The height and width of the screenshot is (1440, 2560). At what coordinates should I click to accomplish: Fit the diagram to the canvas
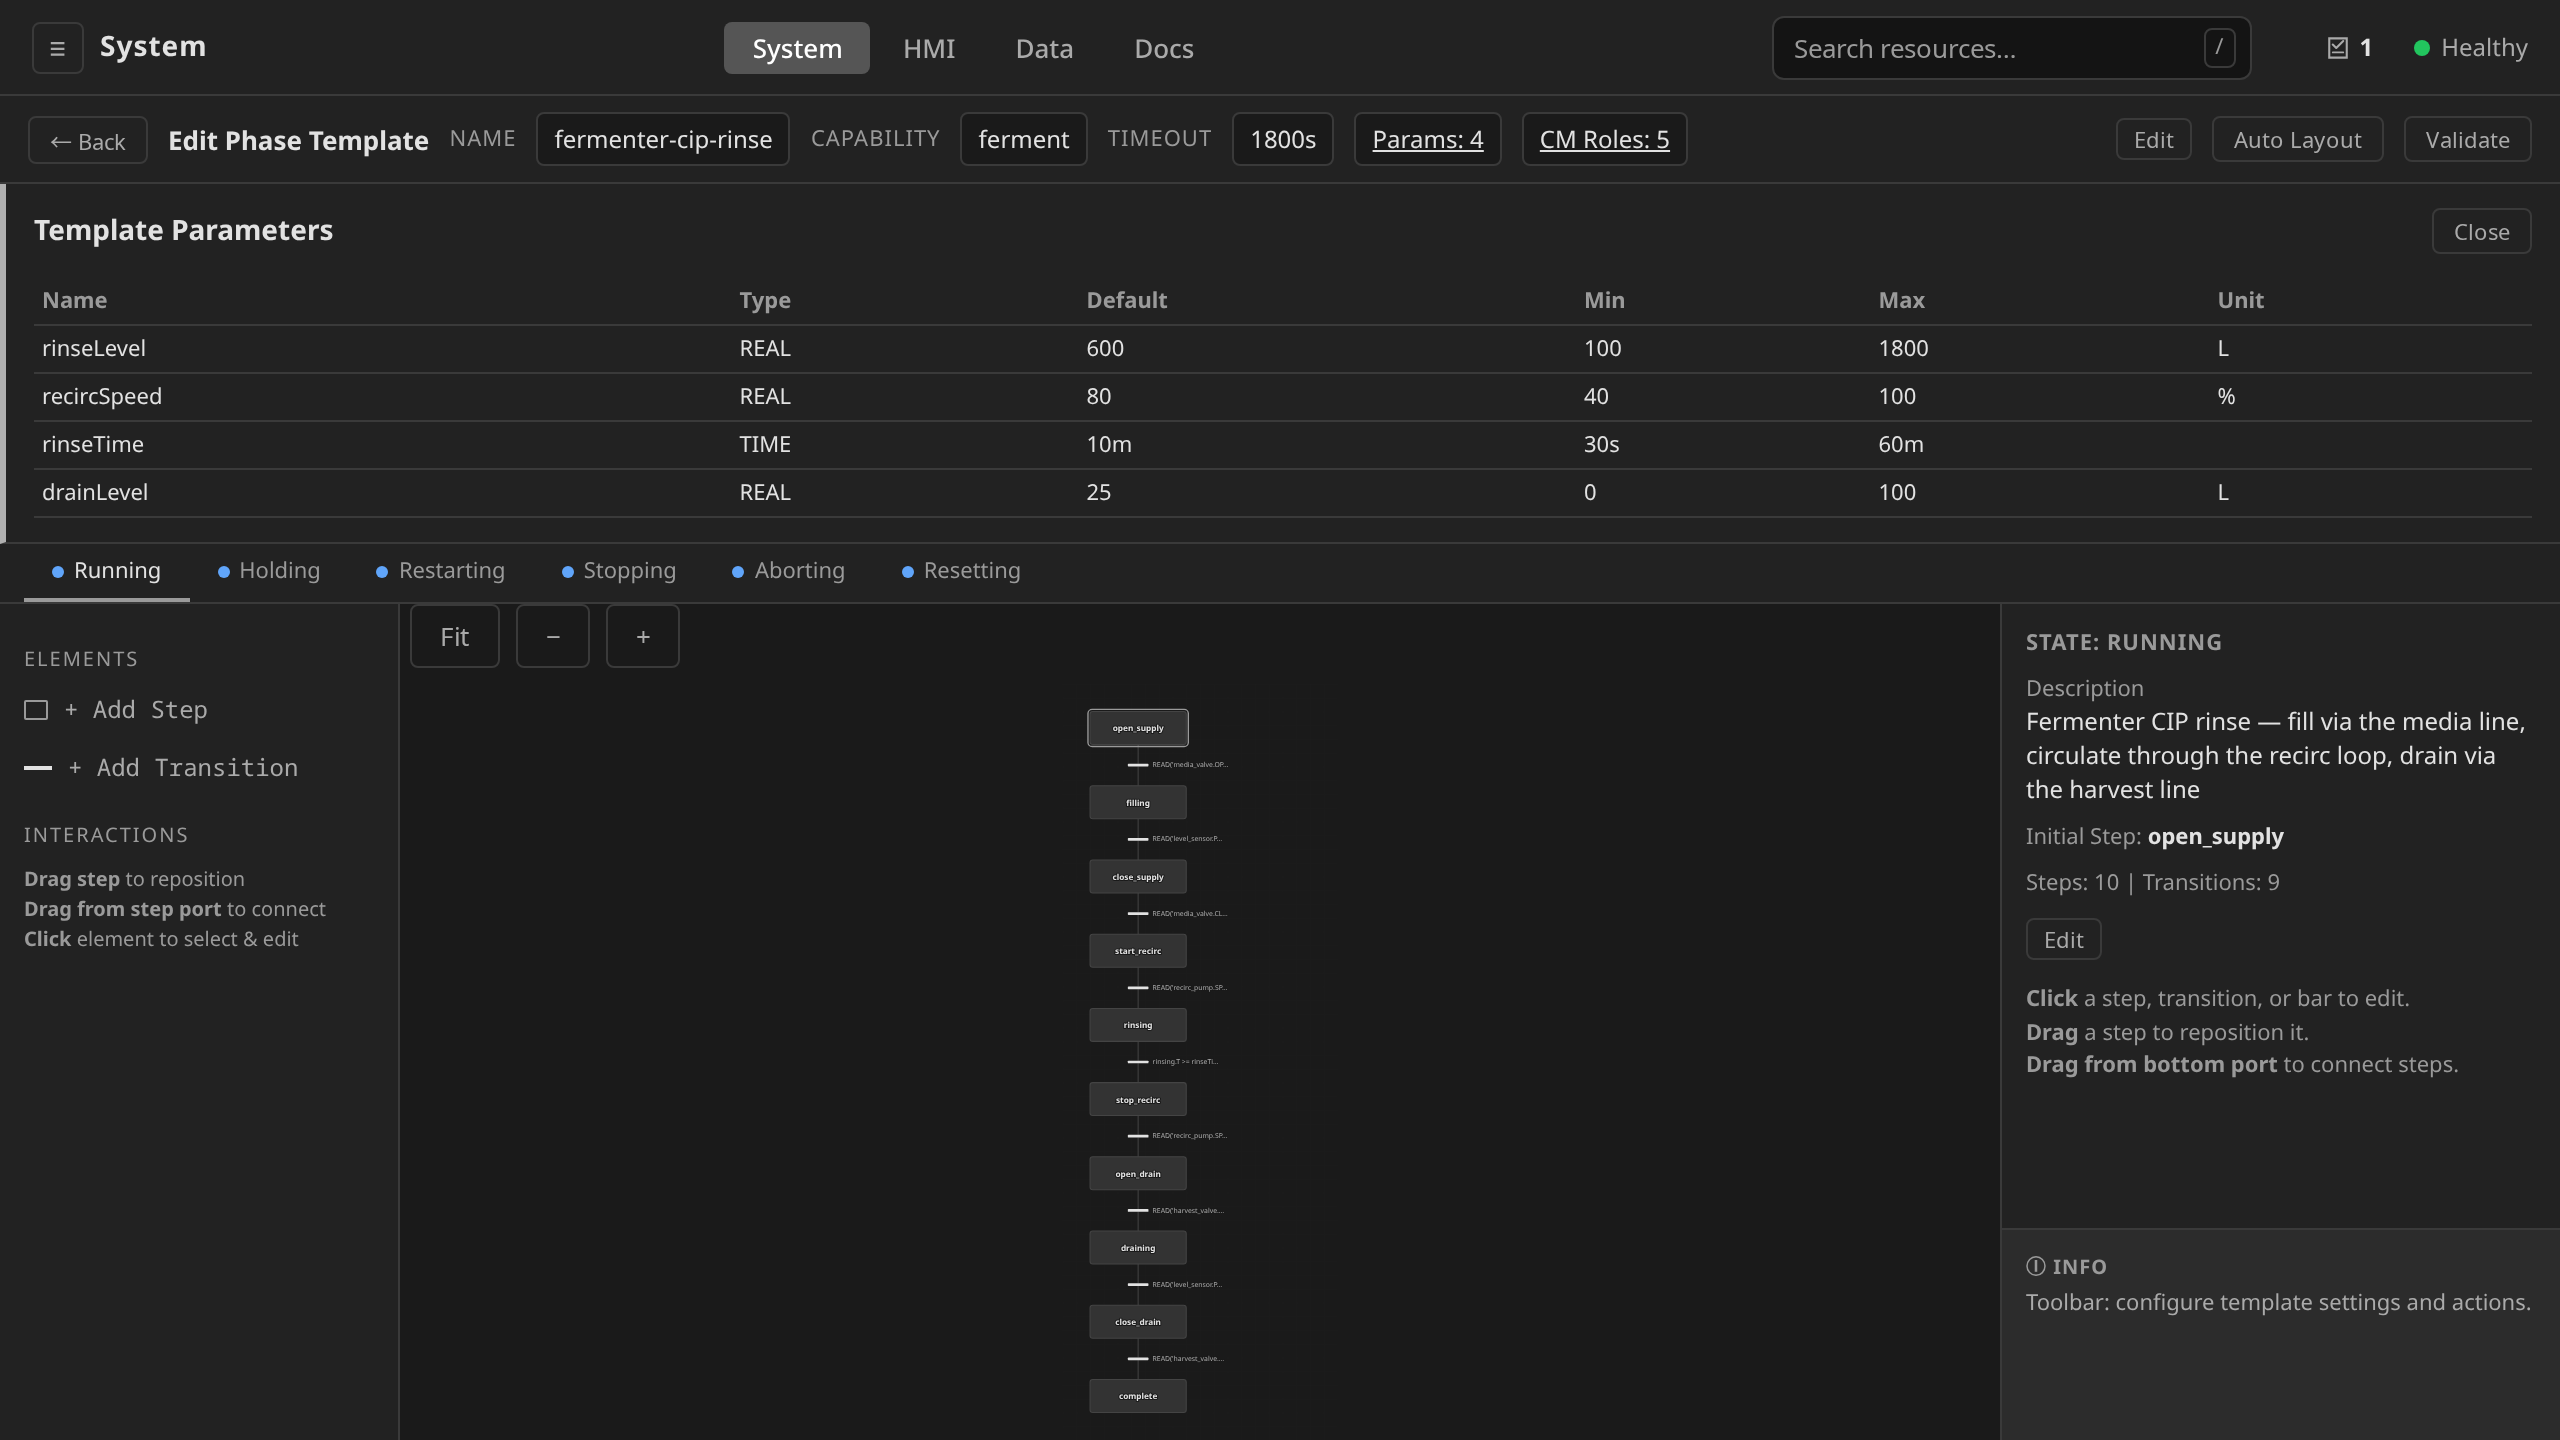(x=454, y=636)
